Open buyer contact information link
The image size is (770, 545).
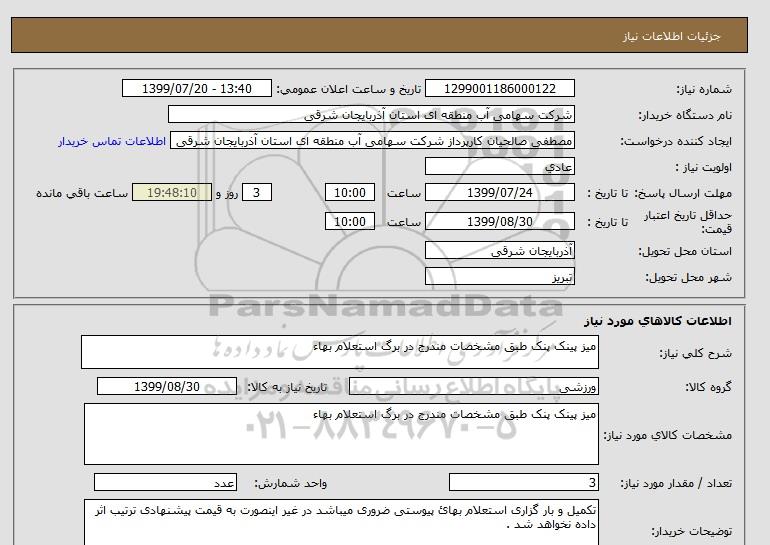[112, 141]
